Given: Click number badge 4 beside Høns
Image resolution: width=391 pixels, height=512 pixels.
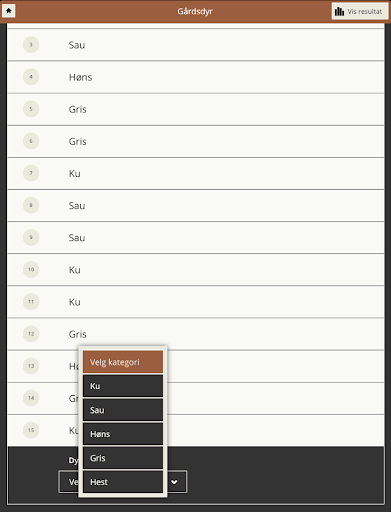Looking at the screenshot, I should (31, 77).
